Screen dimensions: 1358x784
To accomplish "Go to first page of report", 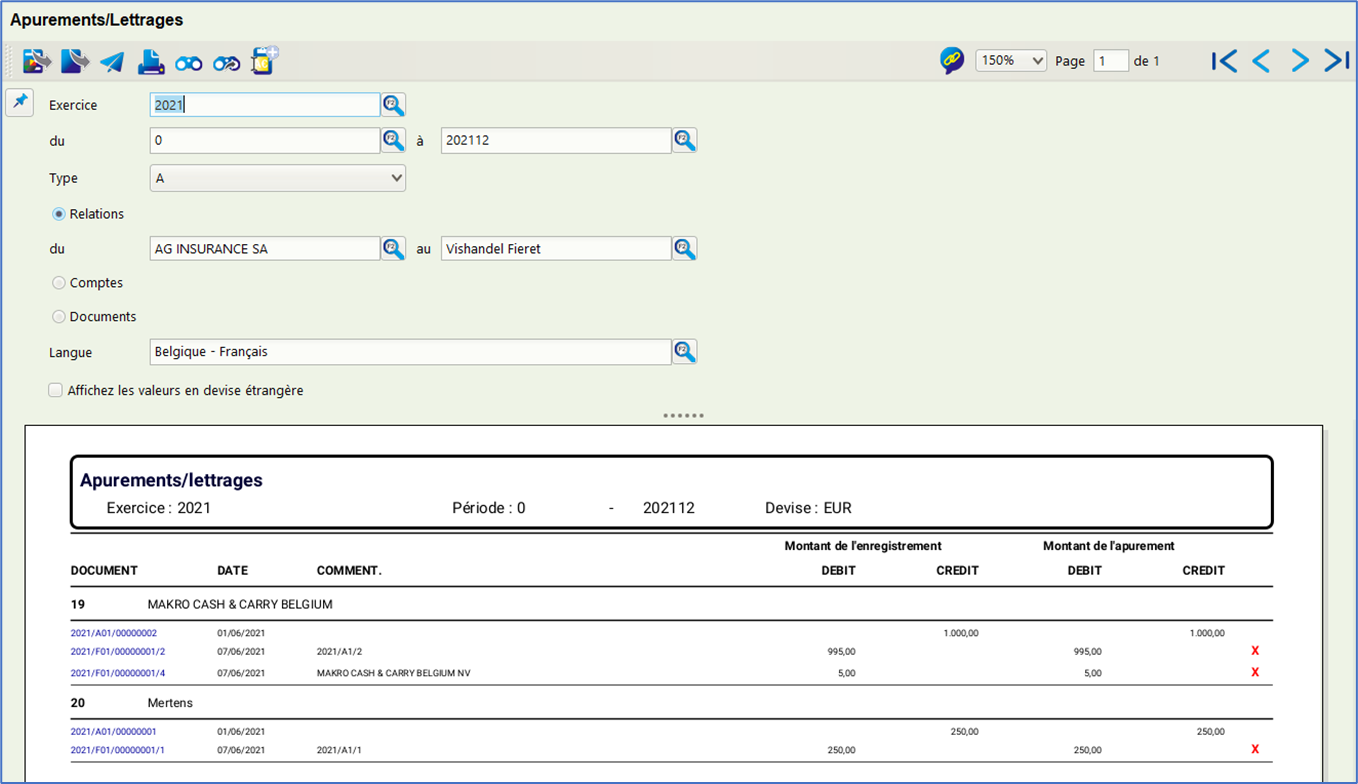I will tap(1223, 61).
